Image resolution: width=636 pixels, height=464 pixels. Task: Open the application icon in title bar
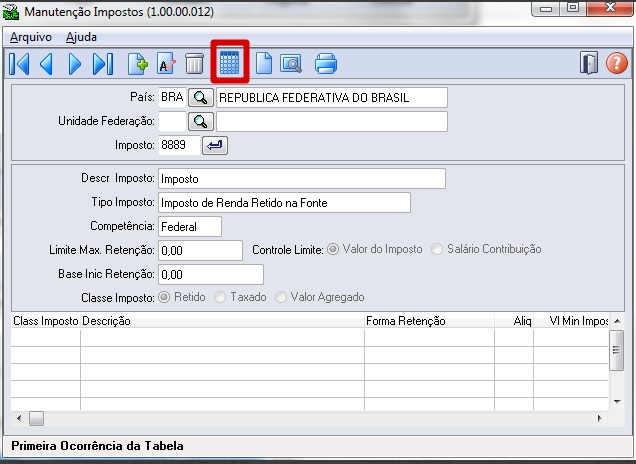click(11, 11)
